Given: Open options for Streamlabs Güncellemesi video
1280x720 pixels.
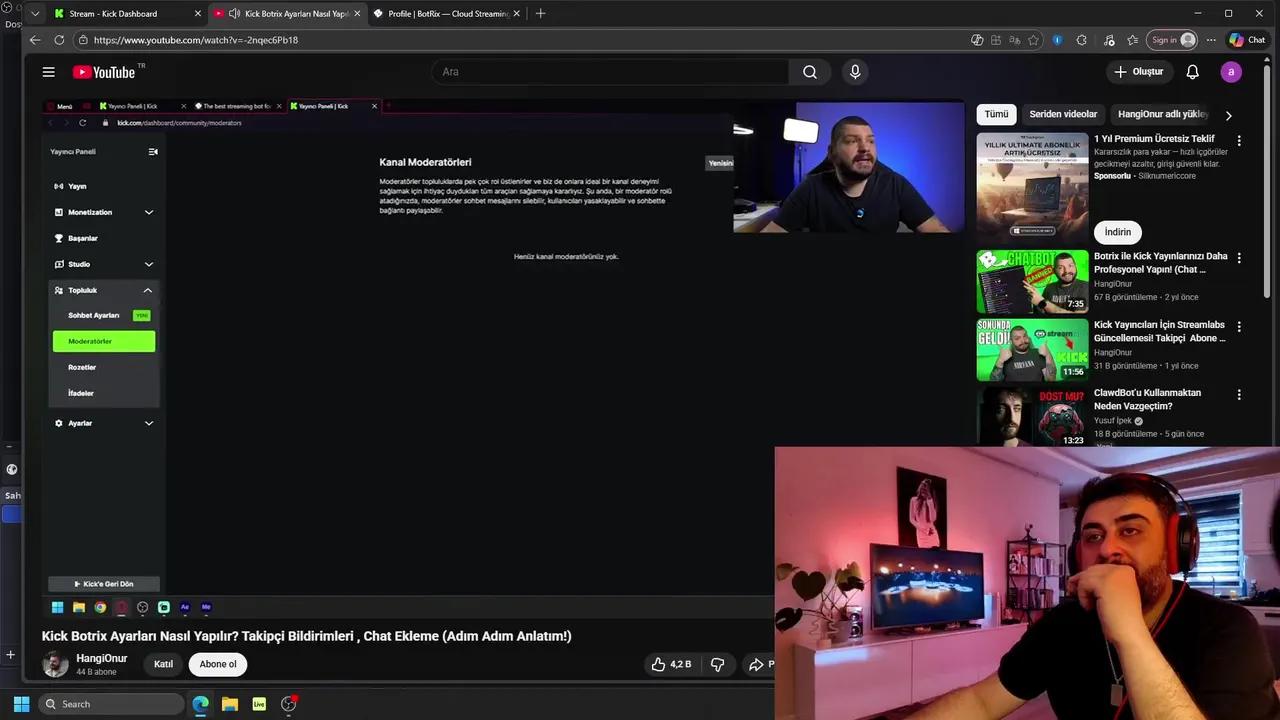Looking at the screenshot, I should [x=1239, y=327].
